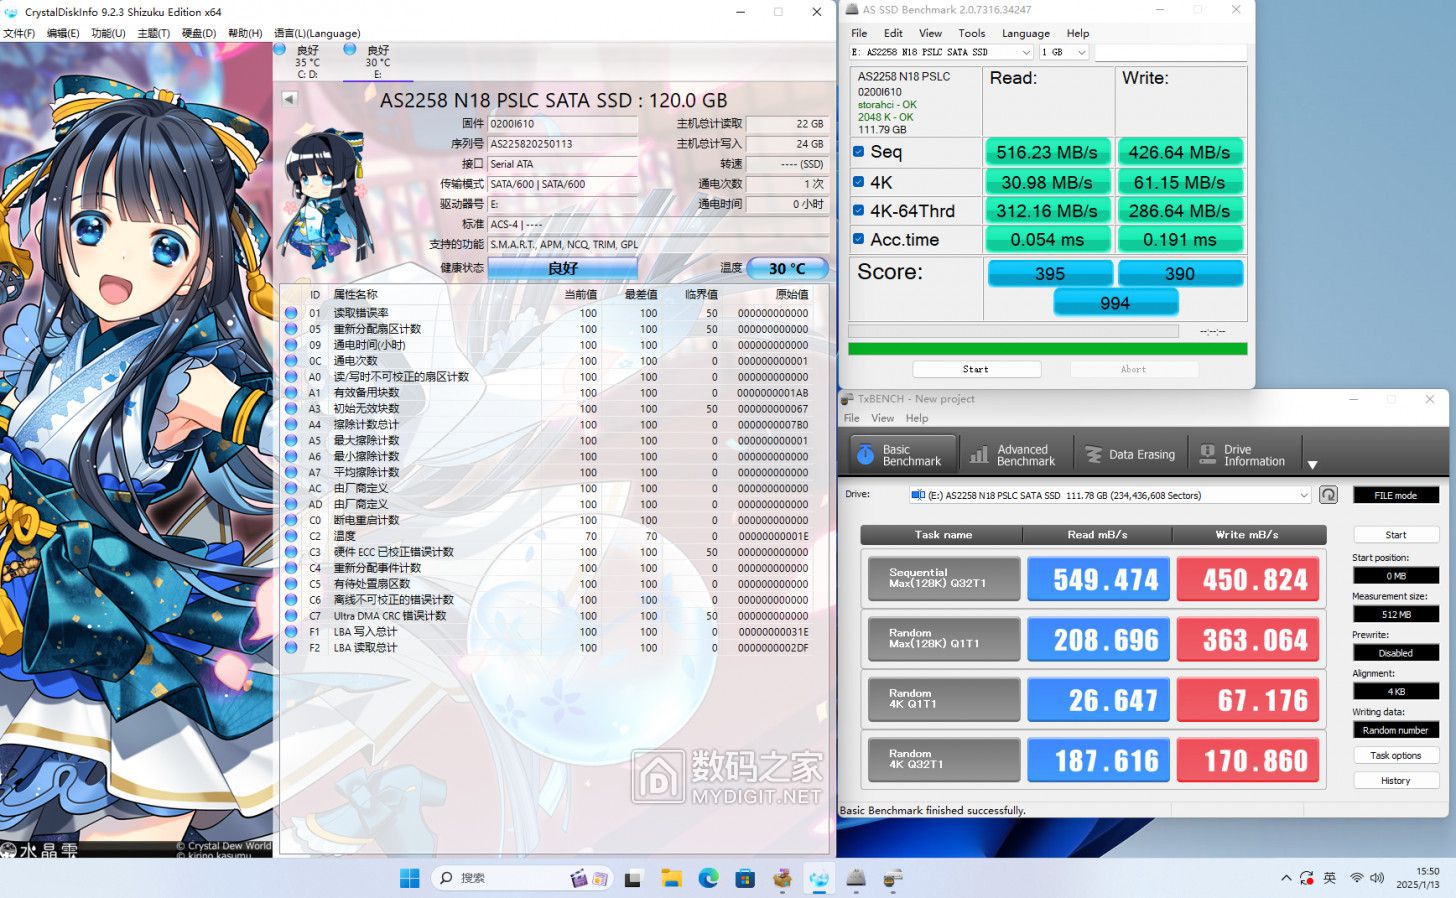This screenshot has height=898, width=1456.
Task: Click the refresh drive list icon in TxBENCH
Action: [1328, 495]
